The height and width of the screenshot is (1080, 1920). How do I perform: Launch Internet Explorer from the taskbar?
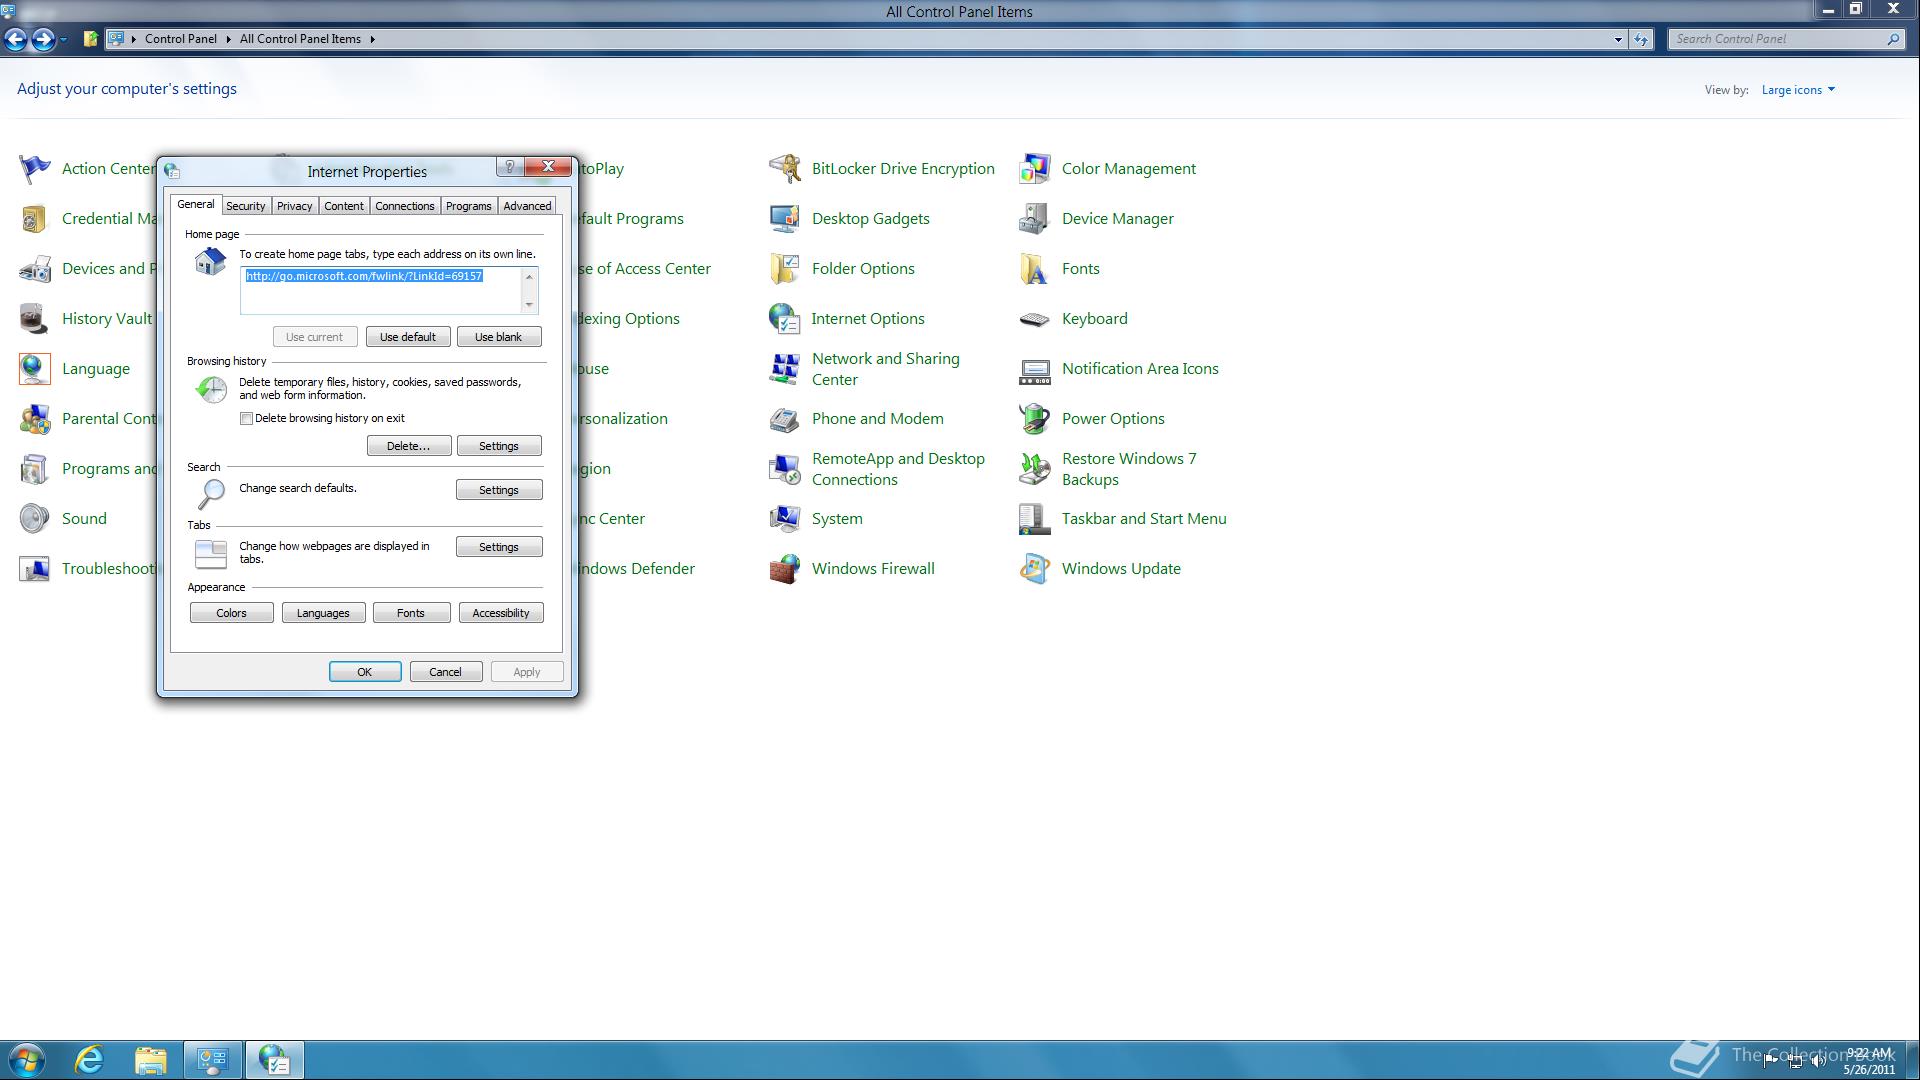point(89,1060)
